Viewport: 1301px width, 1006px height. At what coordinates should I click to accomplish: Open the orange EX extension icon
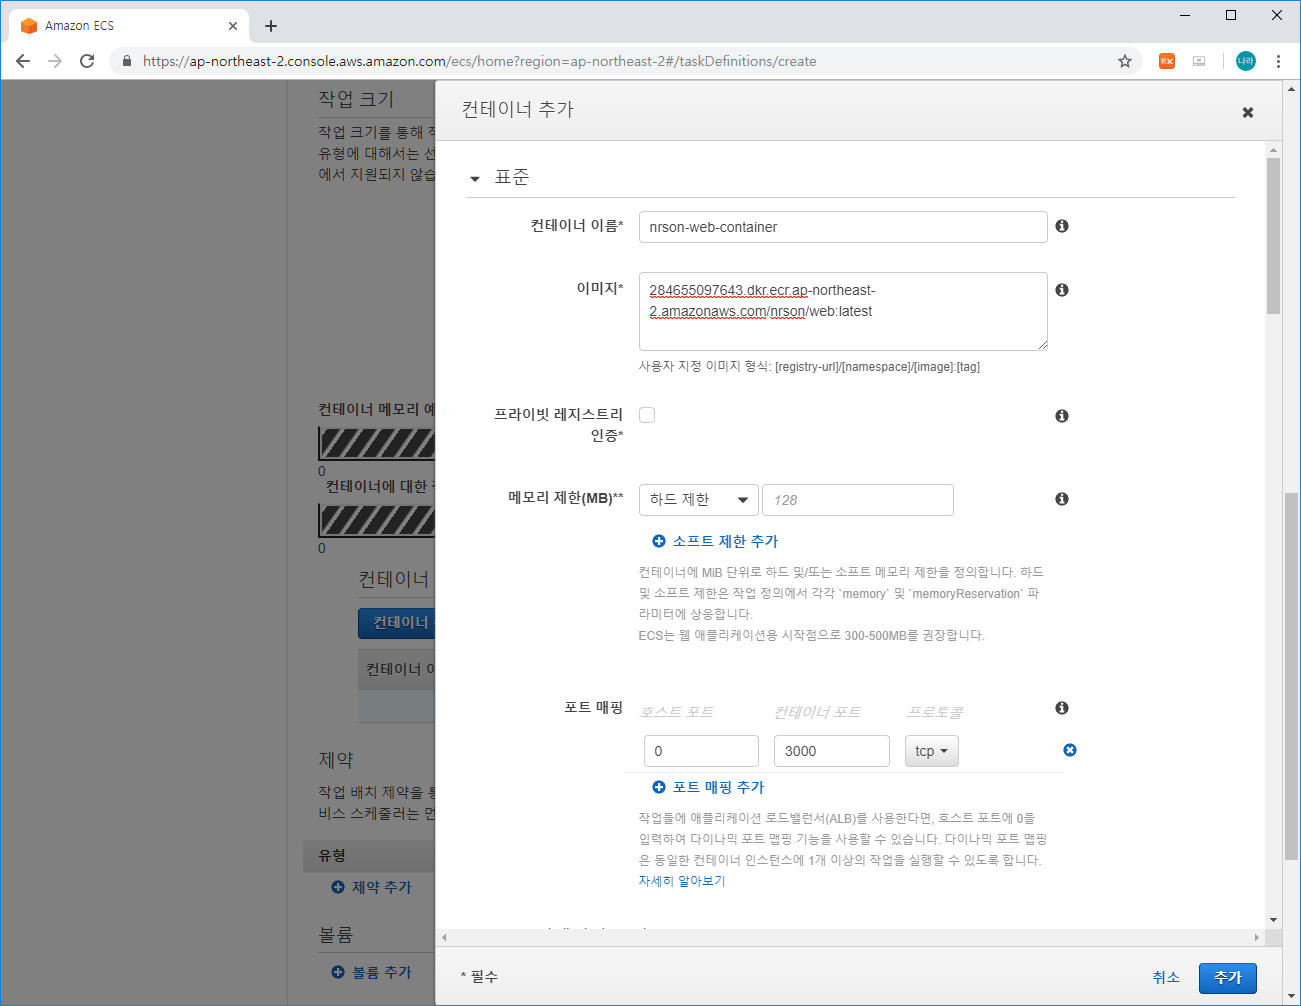click(1167, 61)
